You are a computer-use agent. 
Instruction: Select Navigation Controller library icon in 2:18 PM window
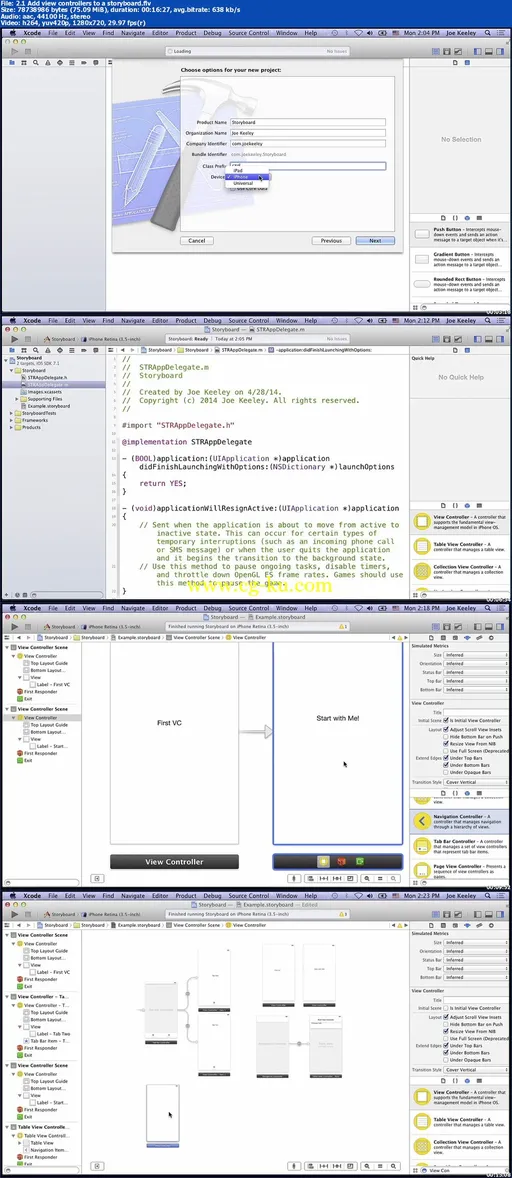click(423, 822)
